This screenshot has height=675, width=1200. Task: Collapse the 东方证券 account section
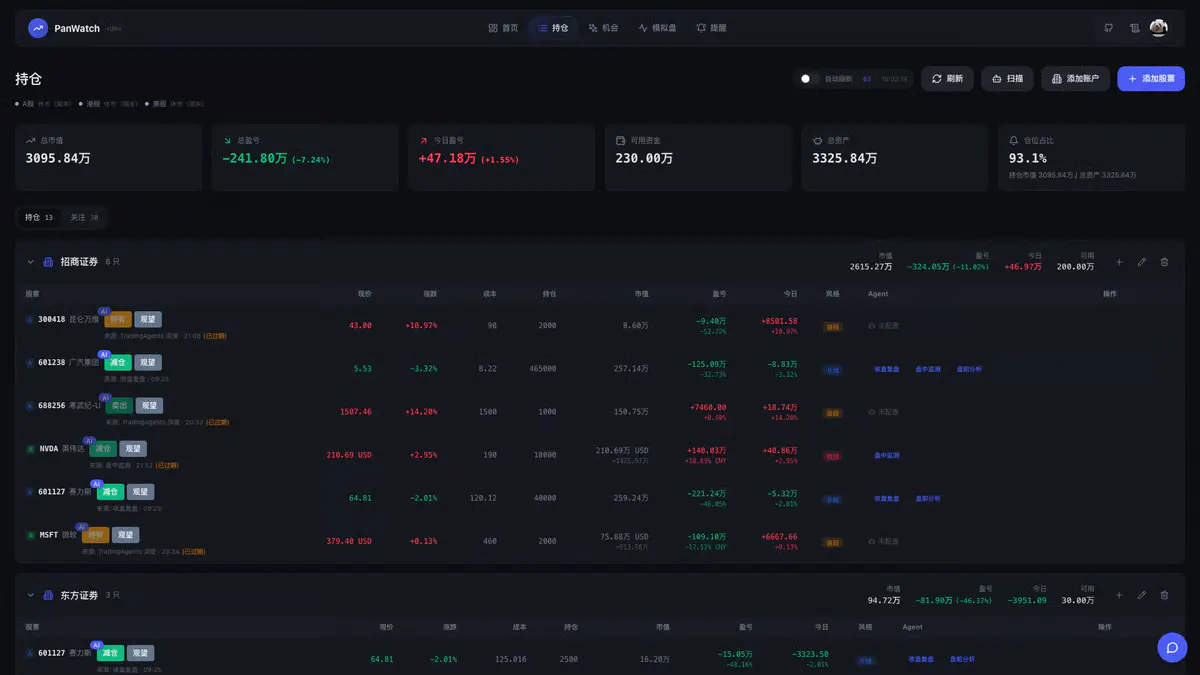point(30,595)
